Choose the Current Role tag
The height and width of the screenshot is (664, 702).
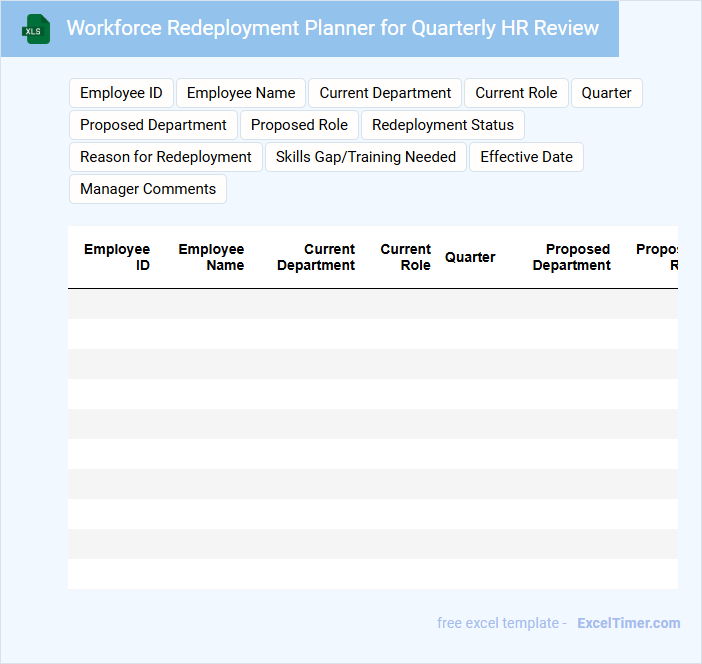(x=516, y=93)
